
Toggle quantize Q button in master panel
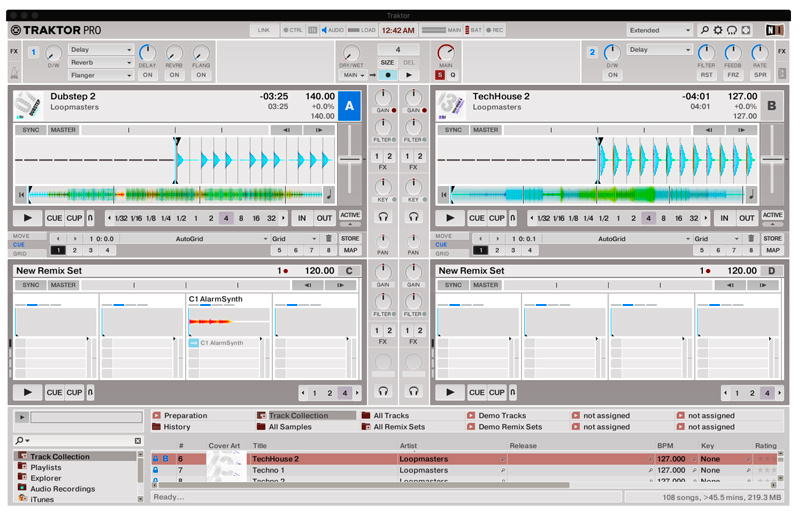pyautogui.click(x=453, y=75)
